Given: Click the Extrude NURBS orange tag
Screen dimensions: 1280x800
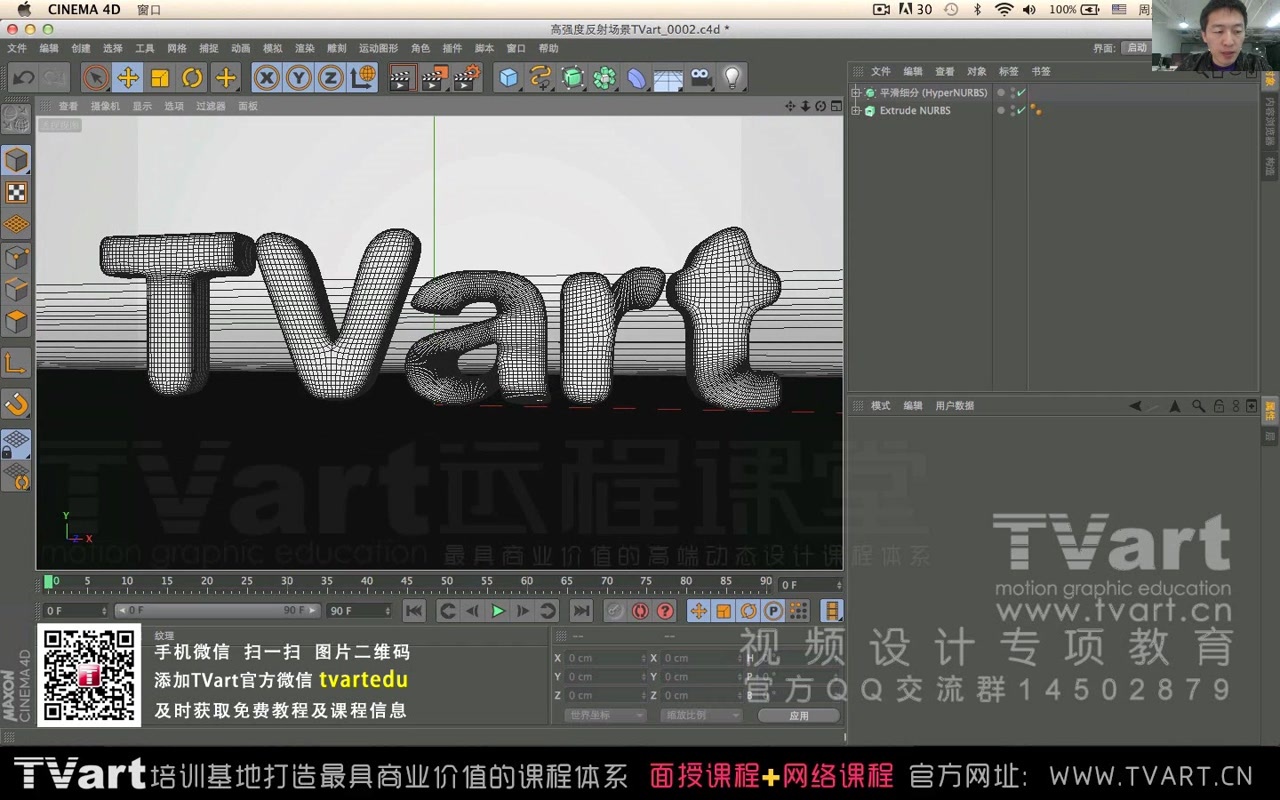Looking at the screenshot, I should pos(1037,111).
